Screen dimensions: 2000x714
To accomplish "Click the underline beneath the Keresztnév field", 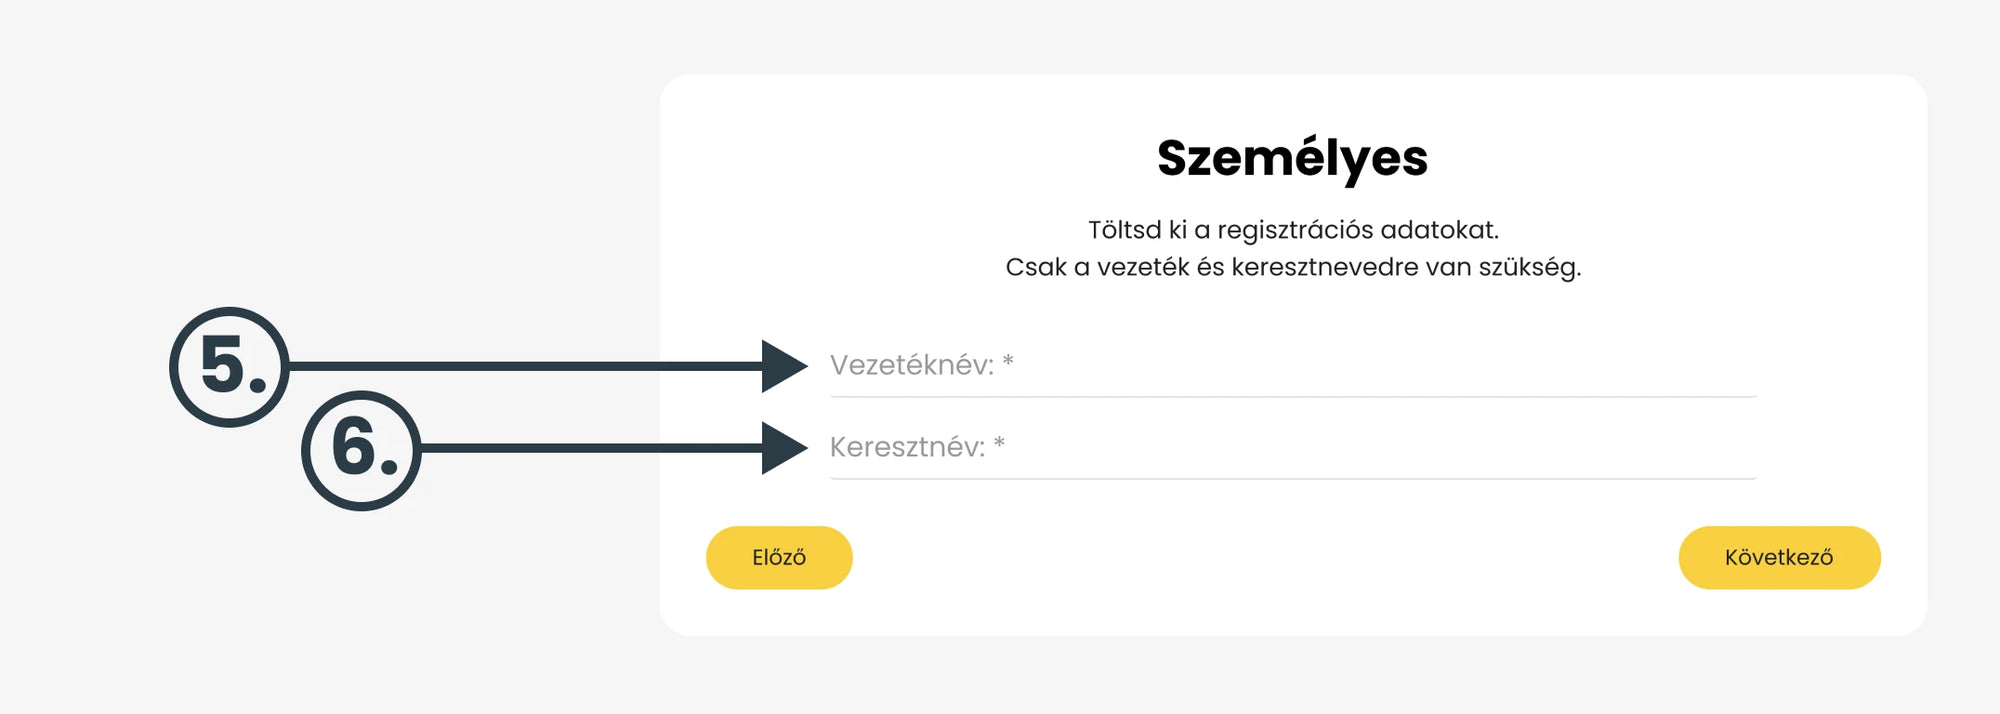I will [1292, 479].
